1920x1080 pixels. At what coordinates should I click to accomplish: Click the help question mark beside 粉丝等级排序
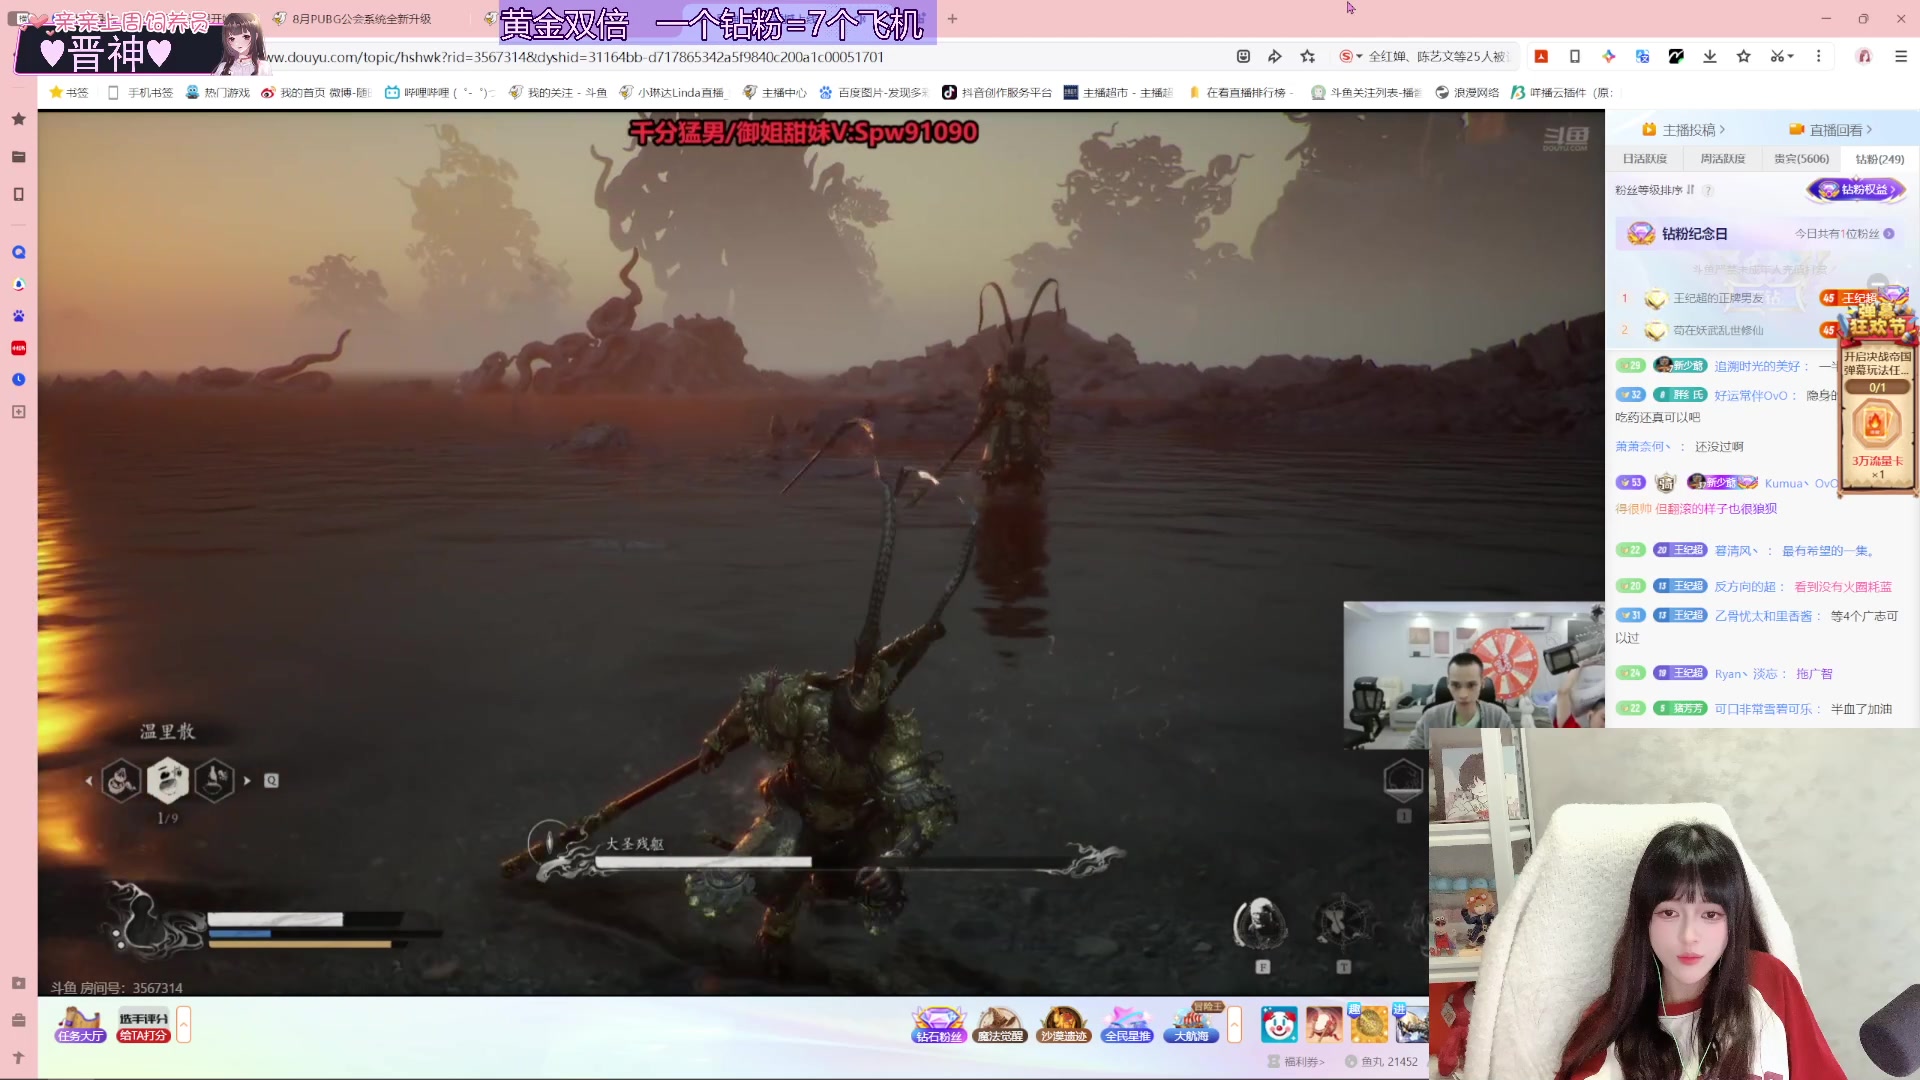1708,190
